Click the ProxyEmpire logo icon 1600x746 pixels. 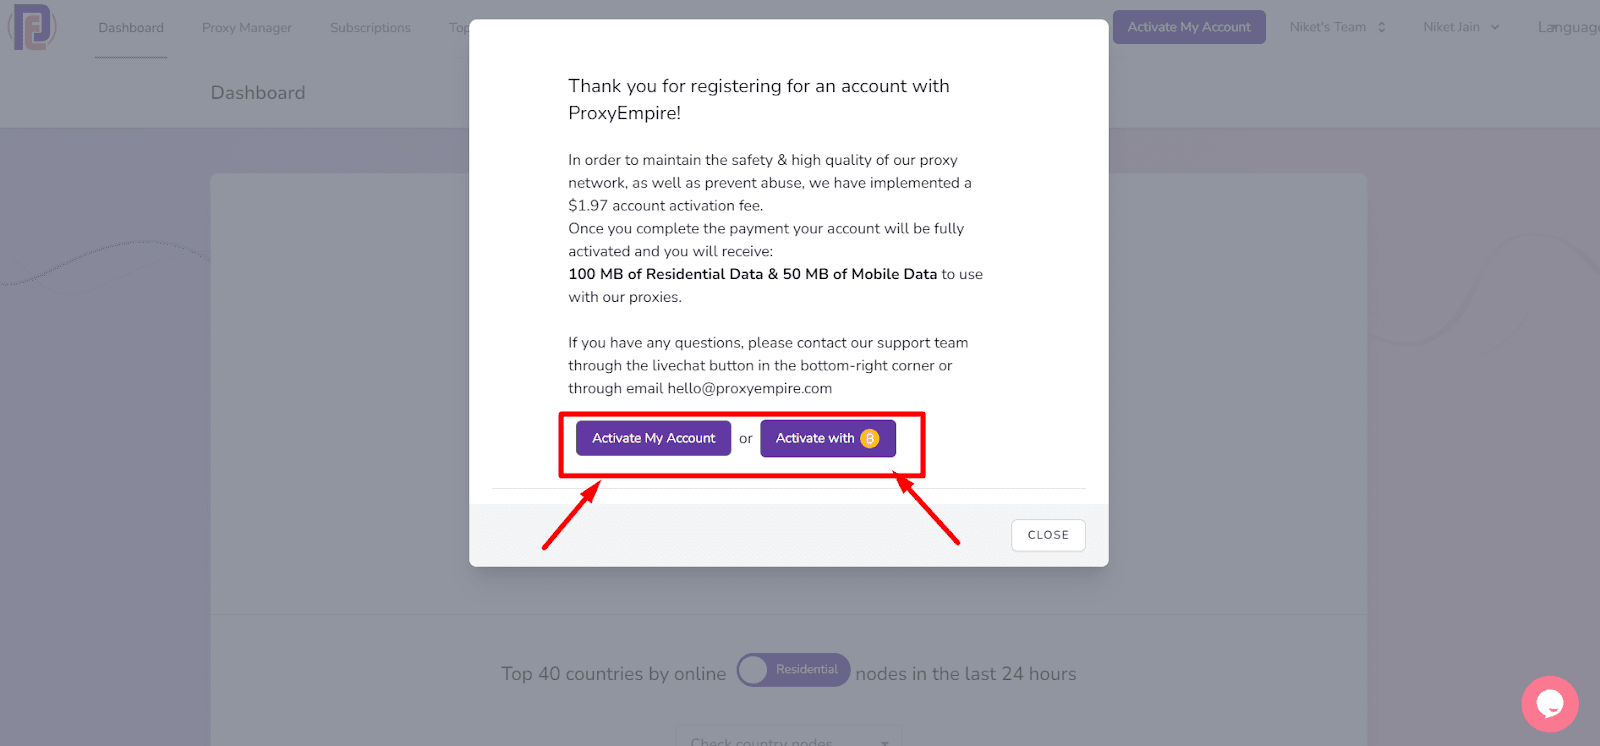tap(32, 27)
